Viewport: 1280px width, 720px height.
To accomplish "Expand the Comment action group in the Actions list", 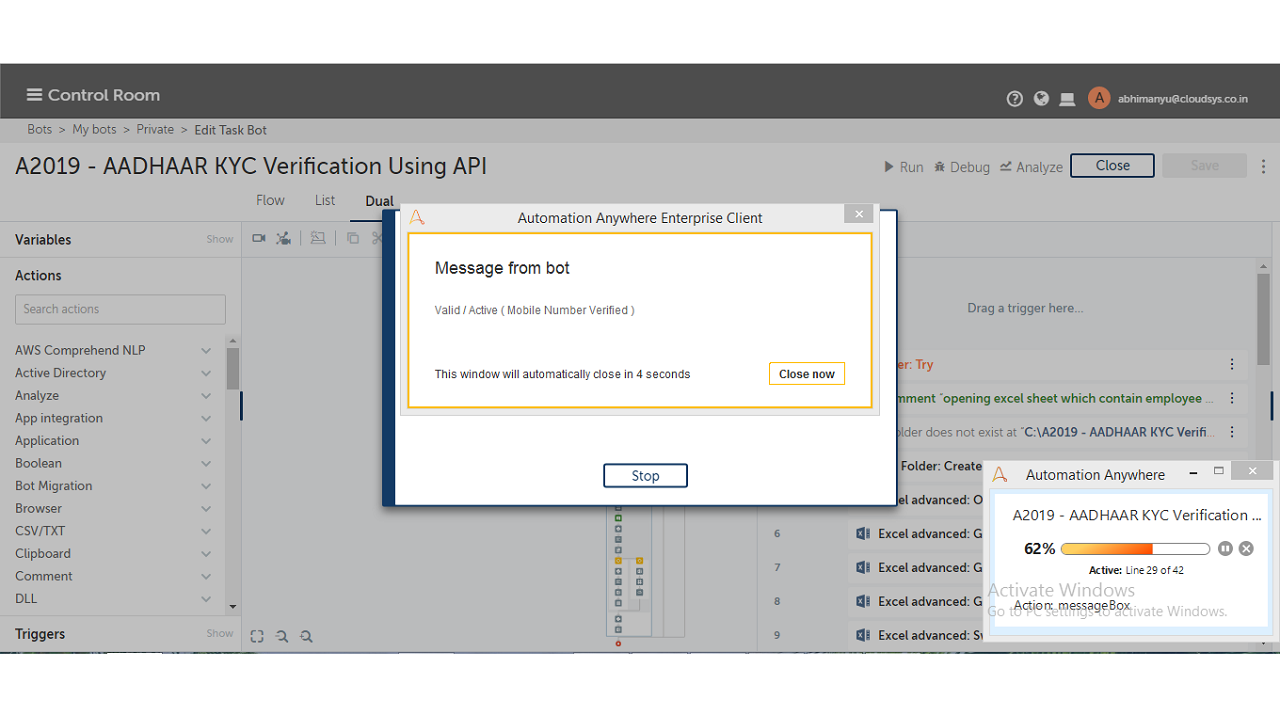I will pyautogui.click(x=206, y=577).
